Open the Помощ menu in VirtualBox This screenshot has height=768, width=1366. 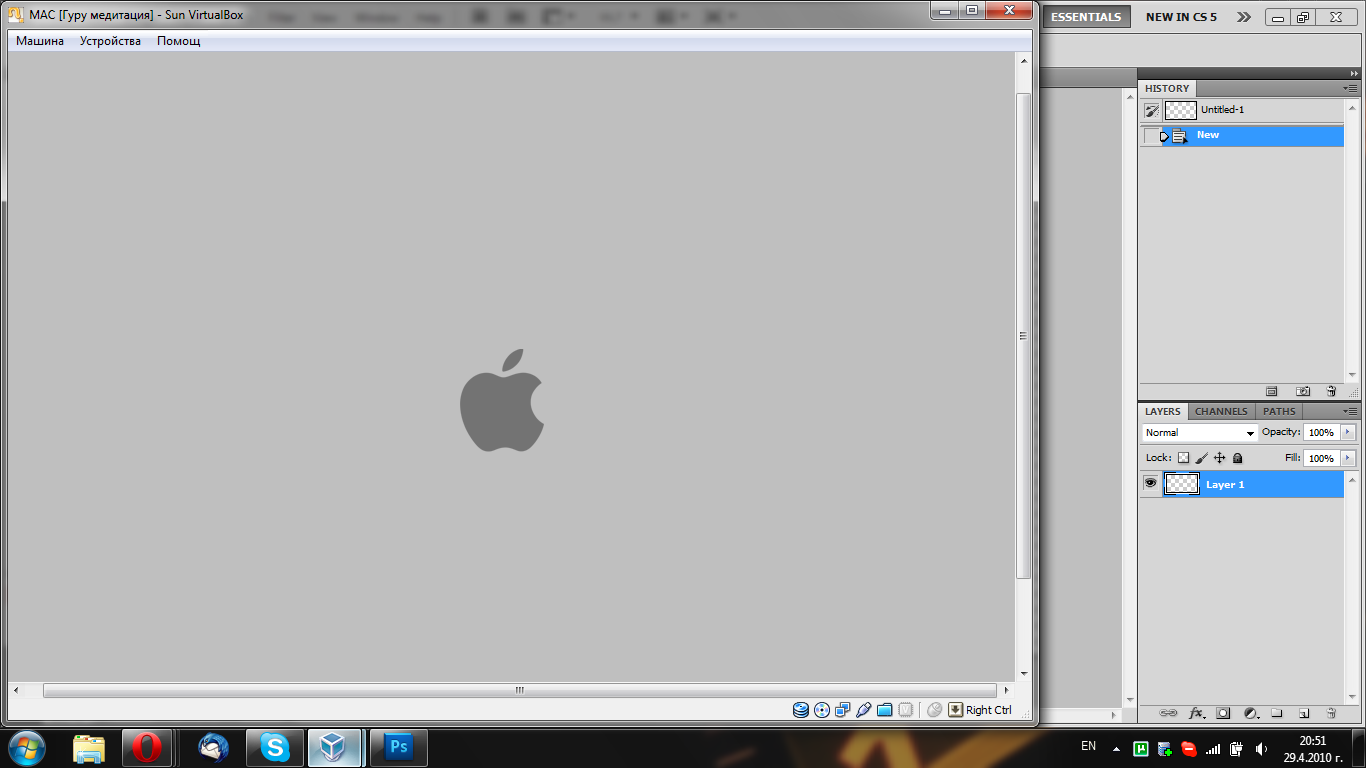click(x=179, y=41)
